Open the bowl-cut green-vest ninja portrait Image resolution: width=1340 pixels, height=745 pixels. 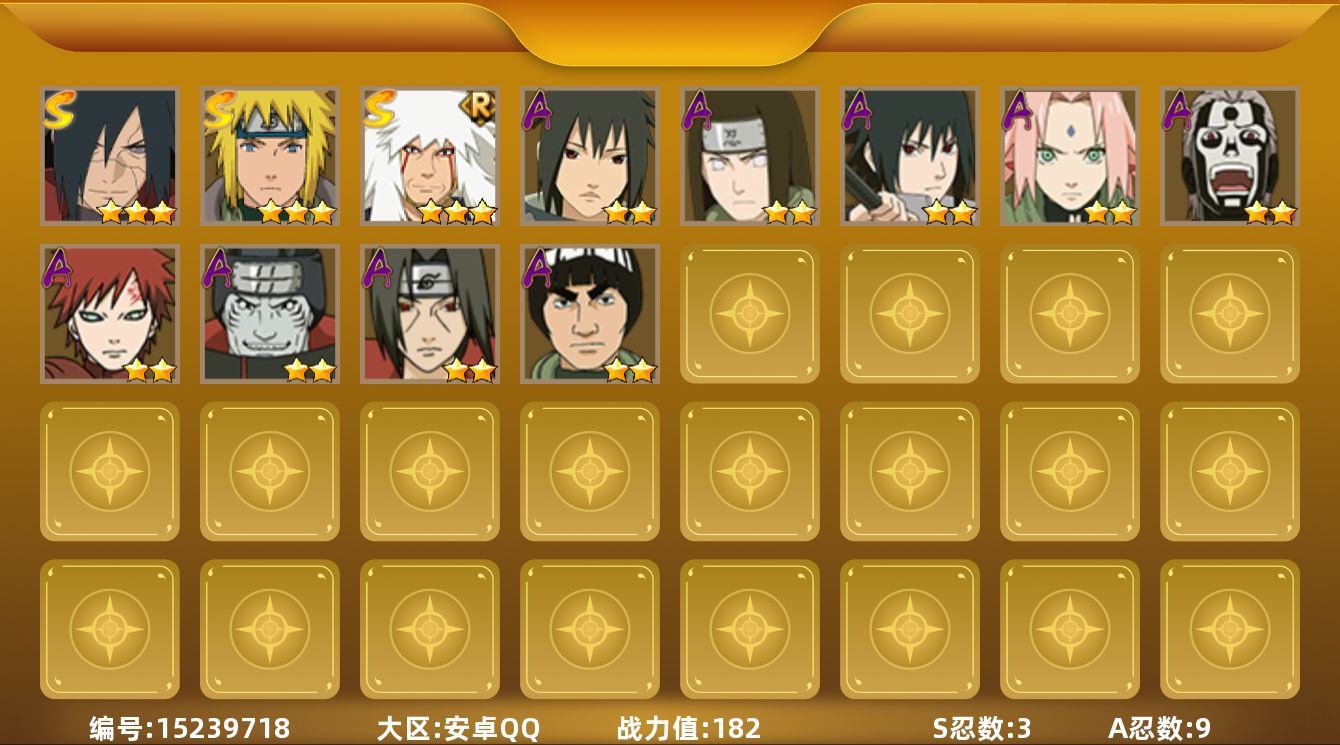tap(590, 314)
